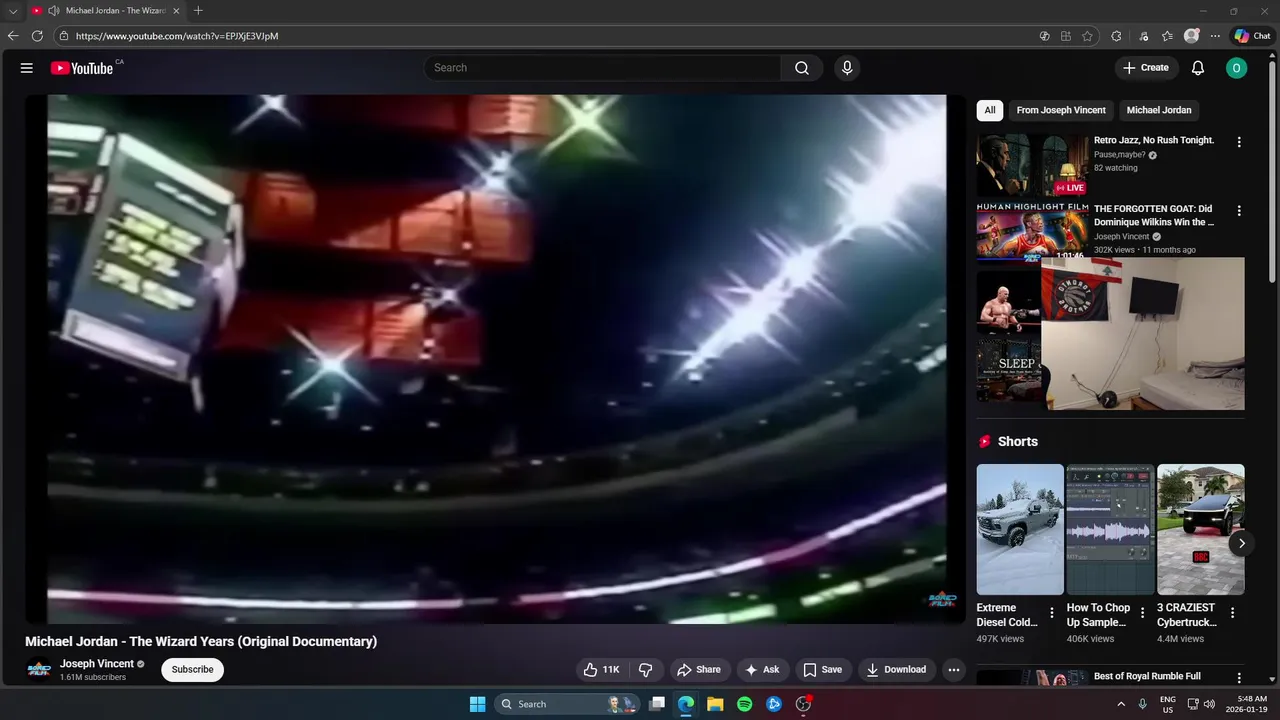Image resolution: width=1280 pixels, height=720 pixels.
Task: Add page to favorites with star
Action: pos(1087,36)
